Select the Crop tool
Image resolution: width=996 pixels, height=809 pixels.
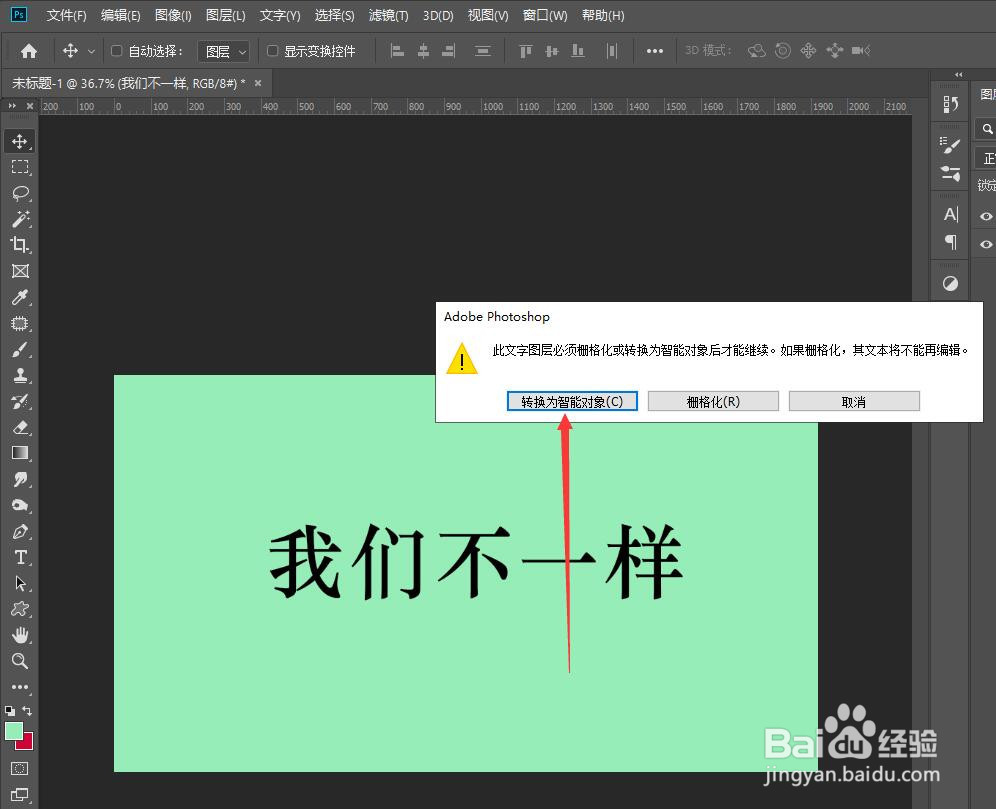(21, 245)
